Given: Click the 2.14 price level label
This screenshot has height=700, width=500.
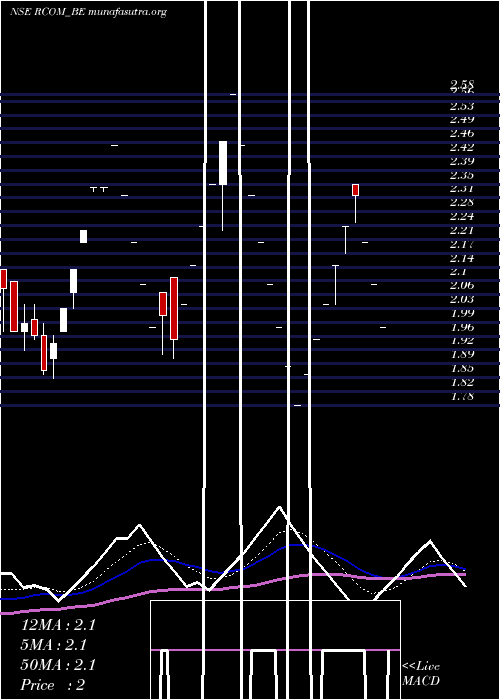Looking at the screenshot, I should [462, 258].
